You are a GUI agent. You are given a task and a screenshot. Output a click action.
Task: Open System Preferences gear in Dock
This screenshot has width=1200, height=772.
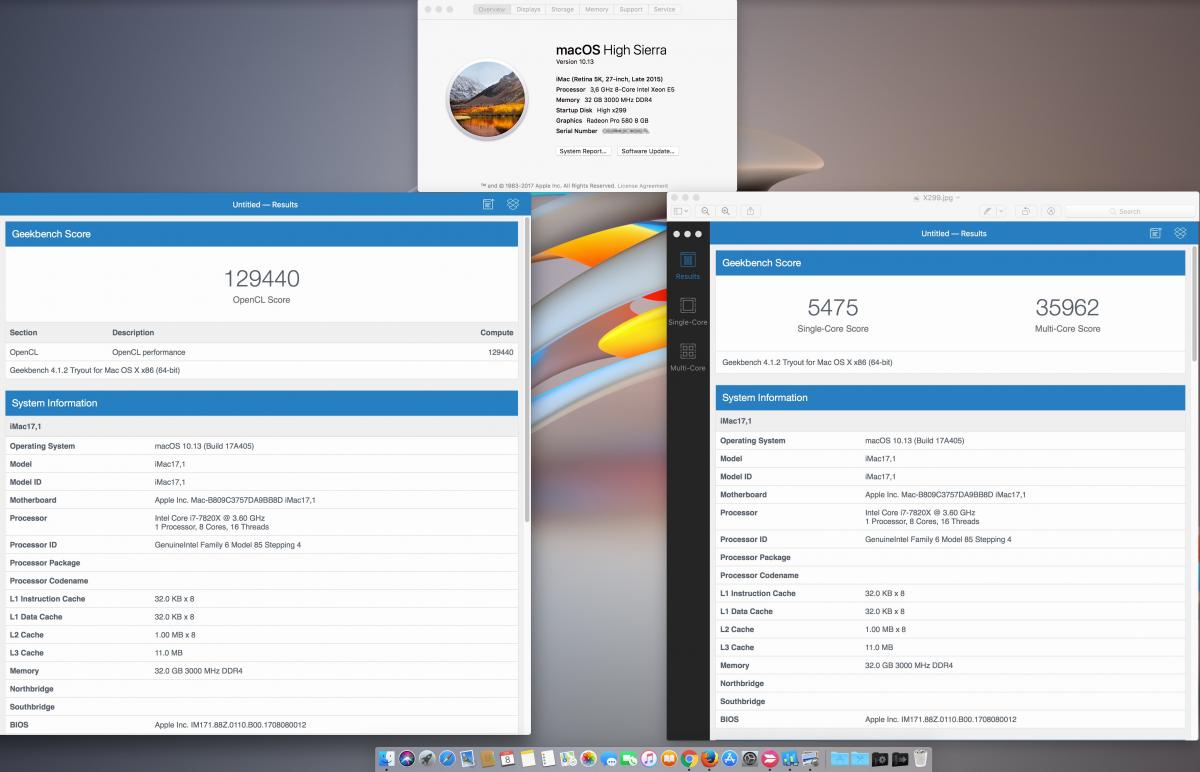click(x=750, y=759)
